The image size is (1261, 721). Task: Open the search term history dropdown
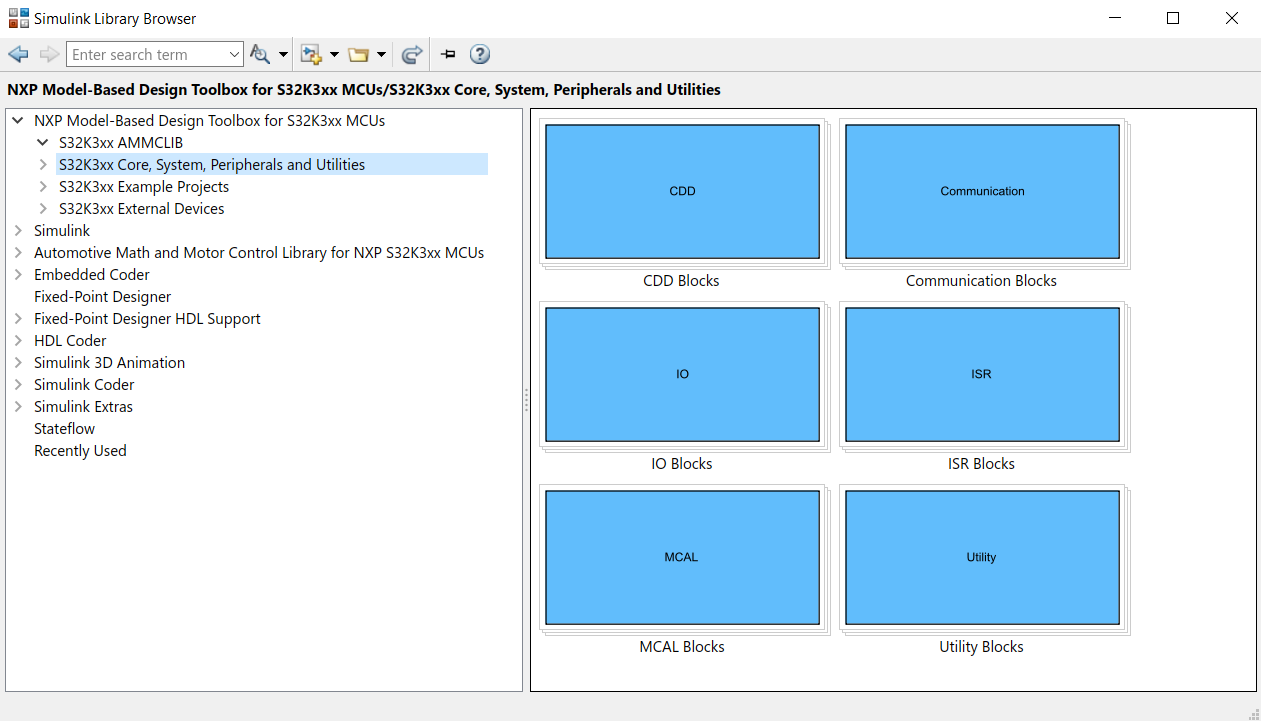click(x=235, y=55)
